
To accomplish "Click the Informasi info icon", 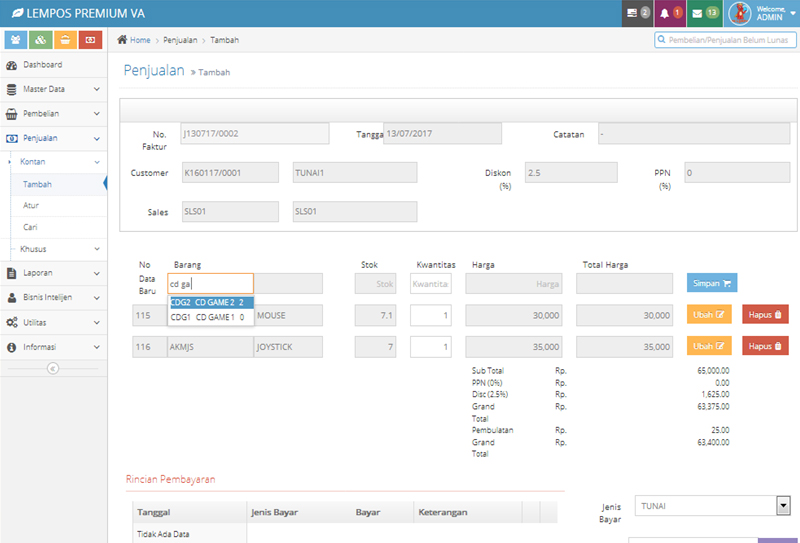I will point(11,347).
